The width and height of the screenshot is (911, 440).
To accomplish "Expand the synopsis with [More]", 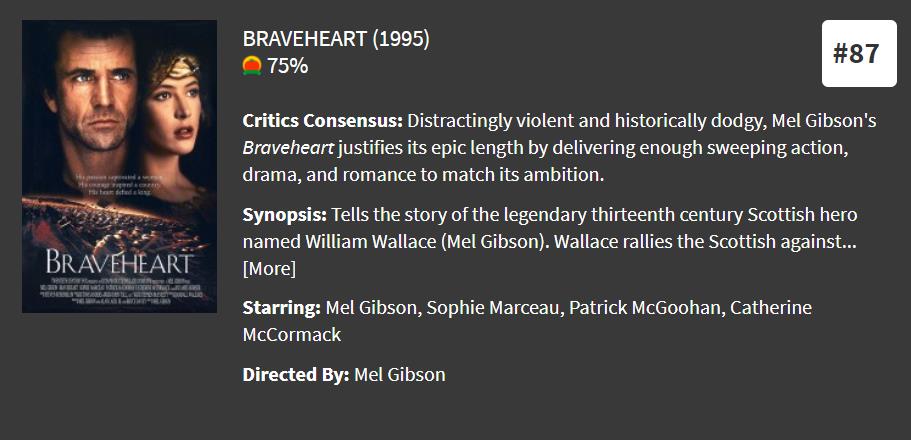I will 269,268.
